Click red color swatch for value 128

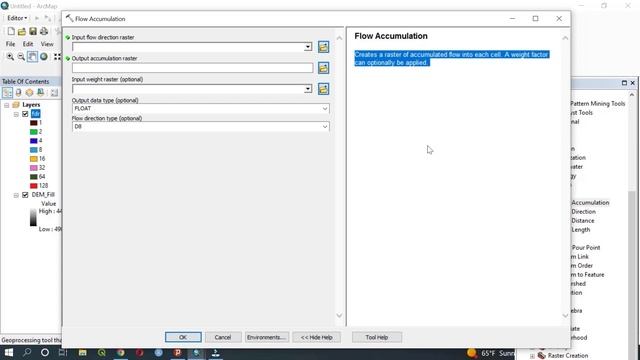(x=33, y=186)
